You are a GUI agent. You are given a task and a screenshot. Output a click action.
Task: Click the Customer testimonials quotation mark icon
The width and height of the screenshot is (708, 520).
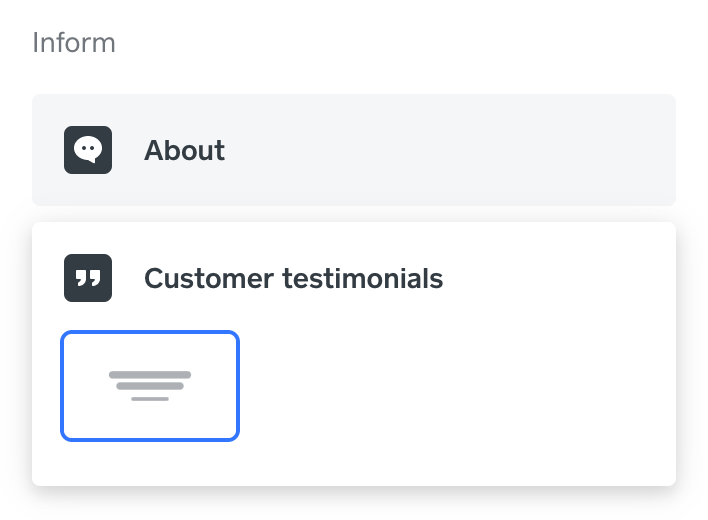click(x=88, y=278)
